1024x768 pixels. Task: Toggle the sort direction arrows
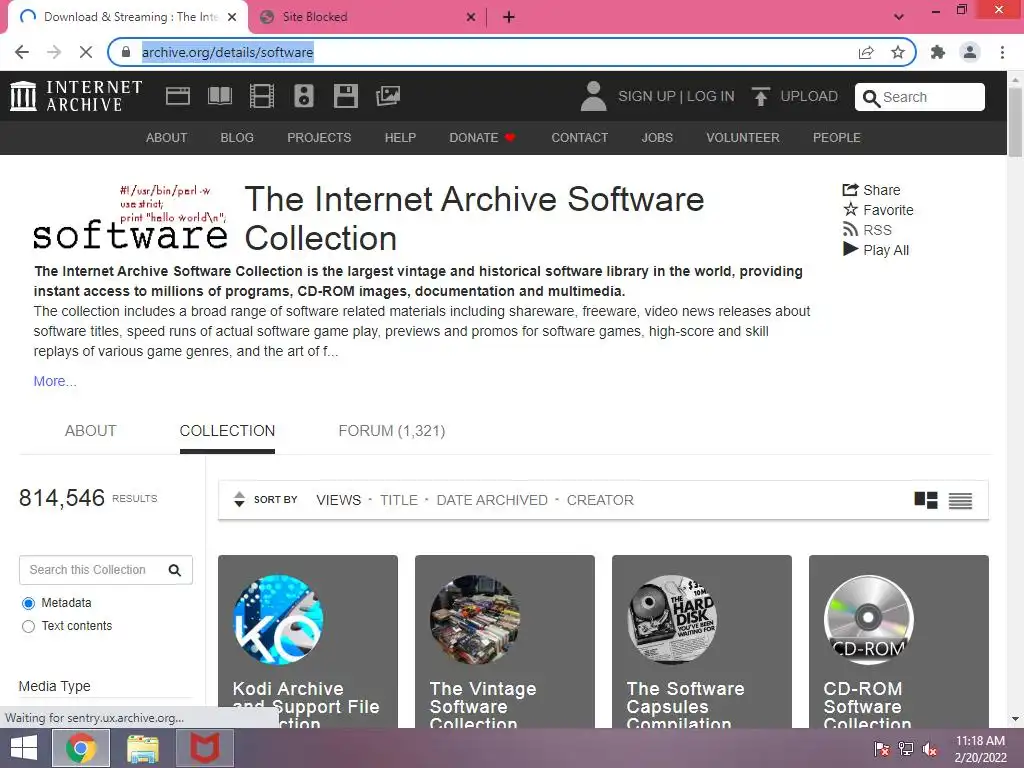click(240, 500)
